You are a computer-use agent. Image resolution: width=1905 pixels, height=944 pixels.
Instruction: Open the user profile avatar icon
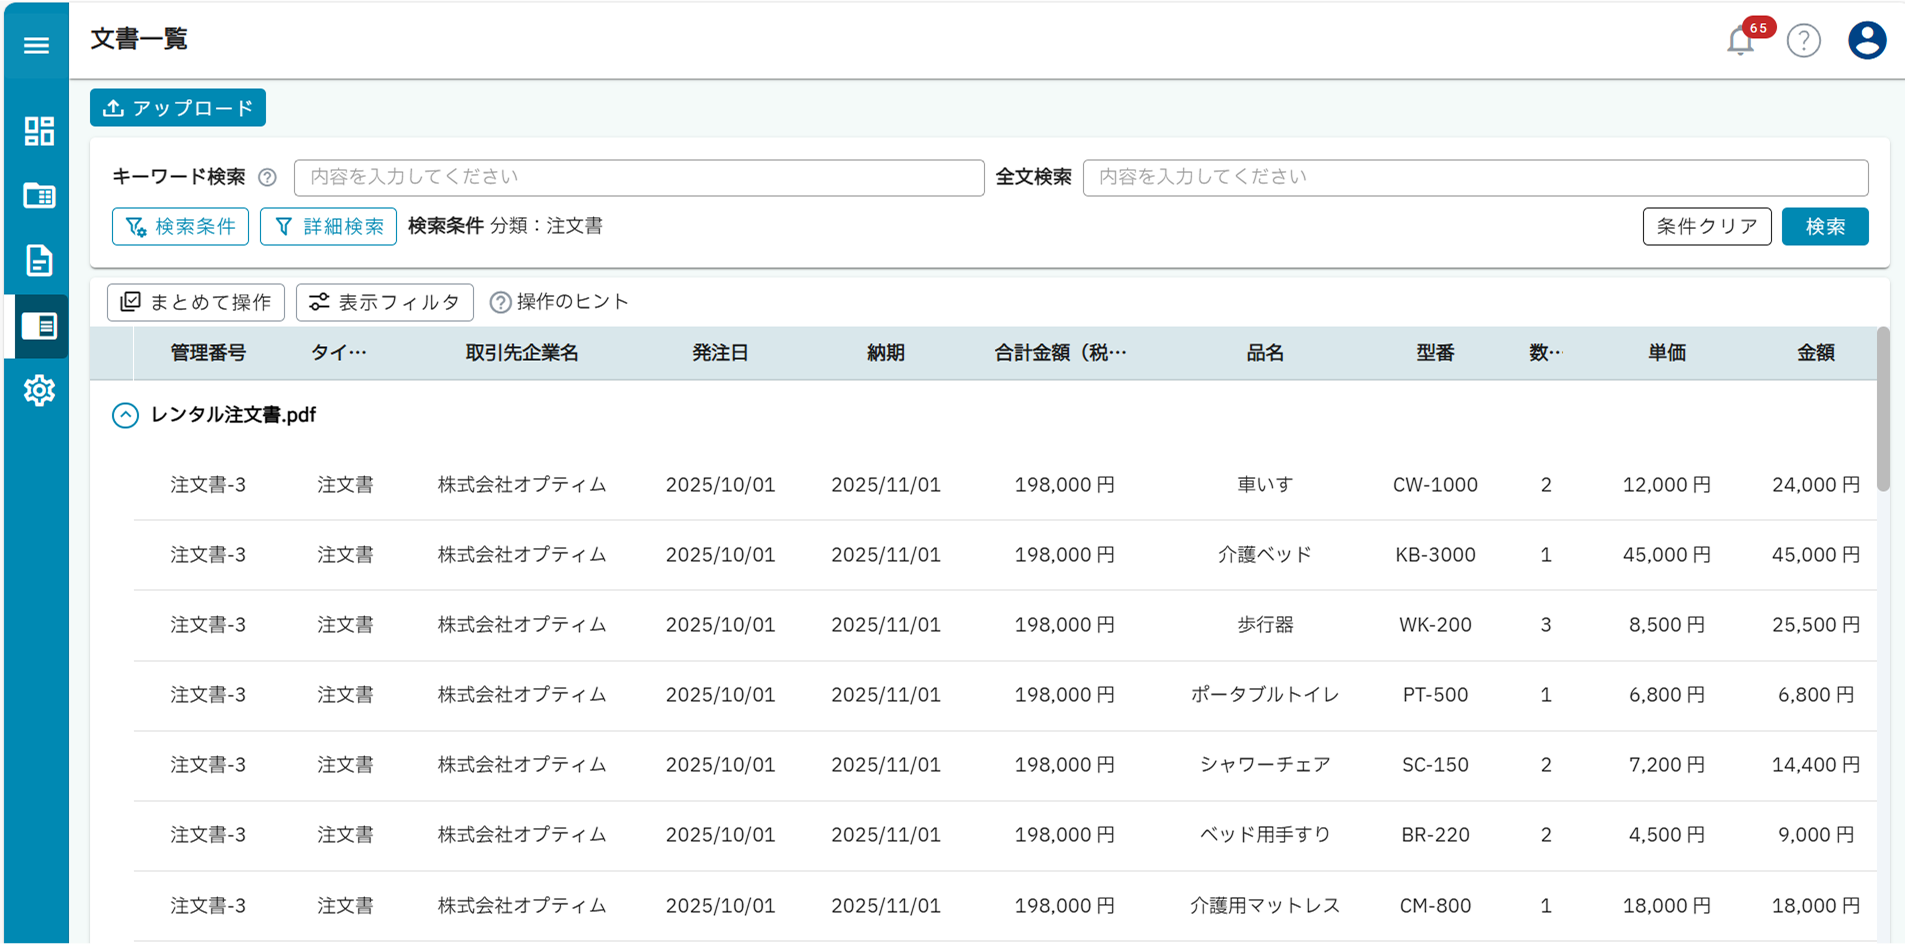1866,40
